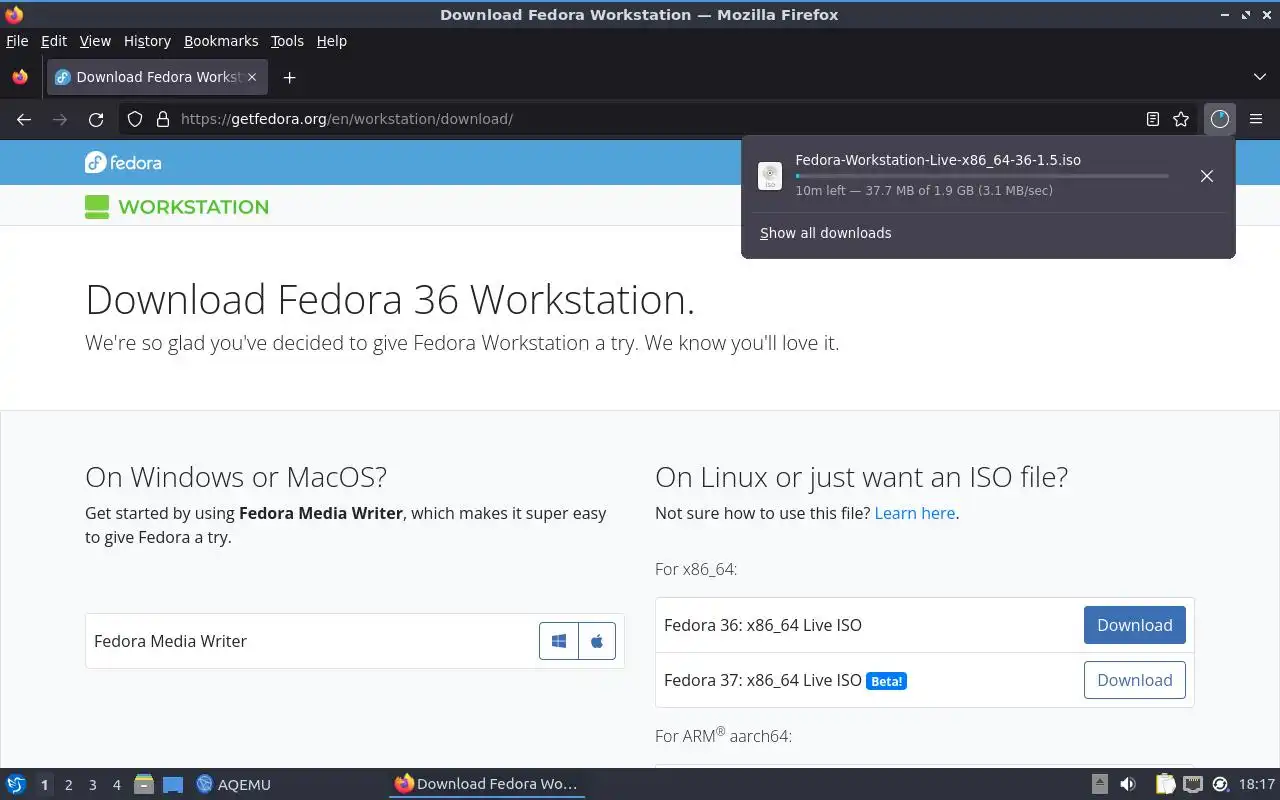Click the show desktop taskbar icon
Image resolution: width=1280 pixels, height=800 pixels.
tap(173, 784)
